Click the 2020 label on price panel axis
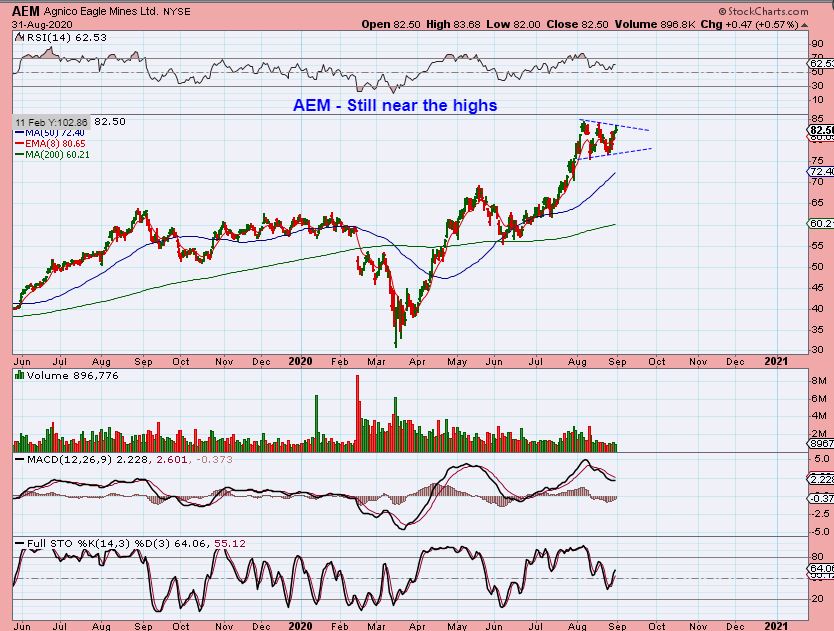Image resolution: width=834 pixels, height=631 pixels. tap(300, 361)
